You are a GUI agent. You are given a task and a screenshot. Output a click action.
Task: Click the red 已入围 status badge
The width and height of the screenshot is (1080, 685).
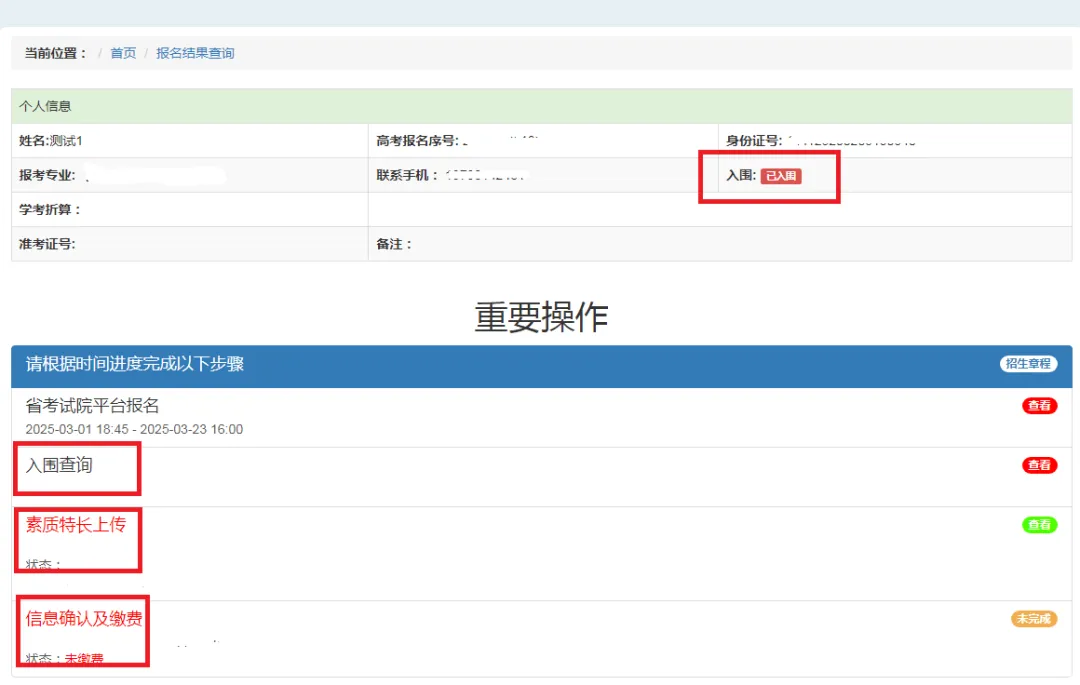pos(780,176)
